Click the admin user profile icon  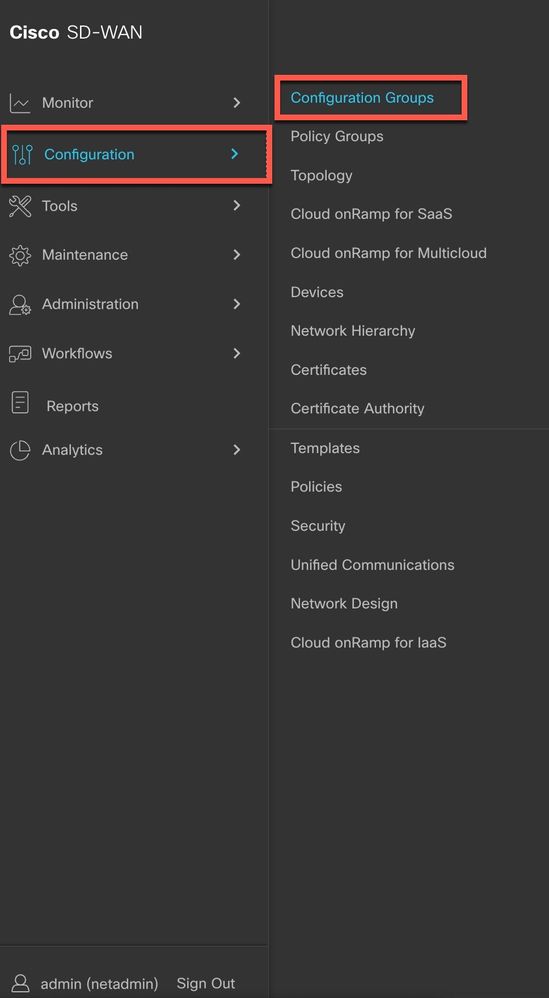click(x=21, y=983)
